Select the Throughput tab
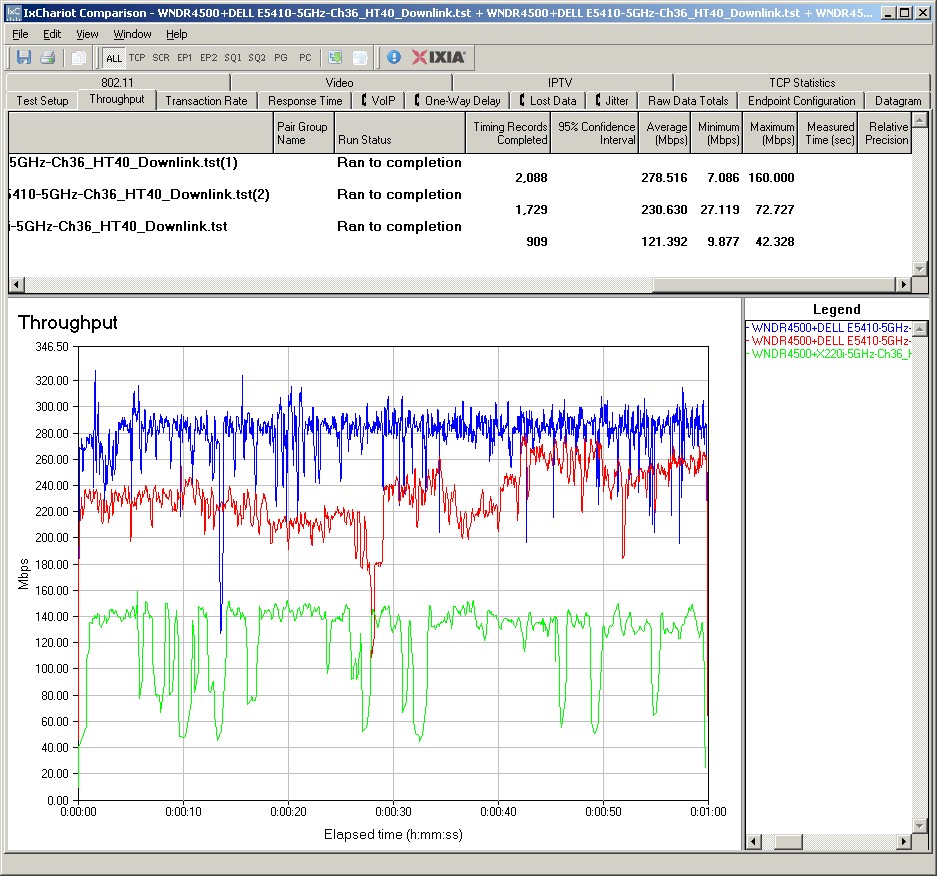This screenshot has width=937, height=876. point(117,99)
